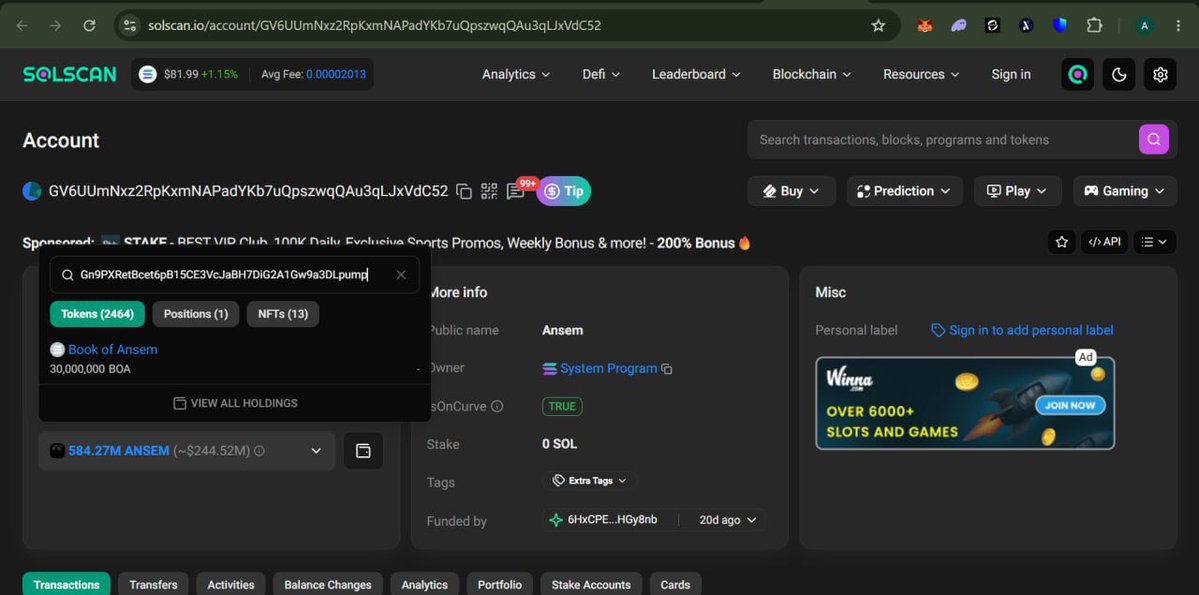The height and width of the screenshot is (595, 1199).
Task: Open the Resources menu
Action: pyautogui.click(x=921, y=74)
